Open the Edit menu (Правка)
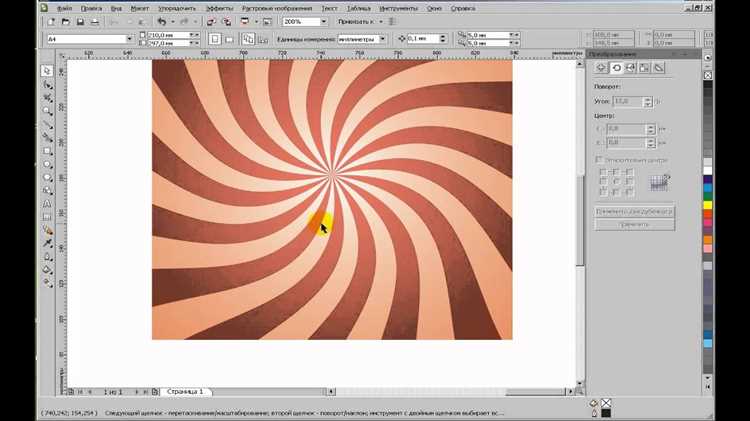 [x=91, y=8]
